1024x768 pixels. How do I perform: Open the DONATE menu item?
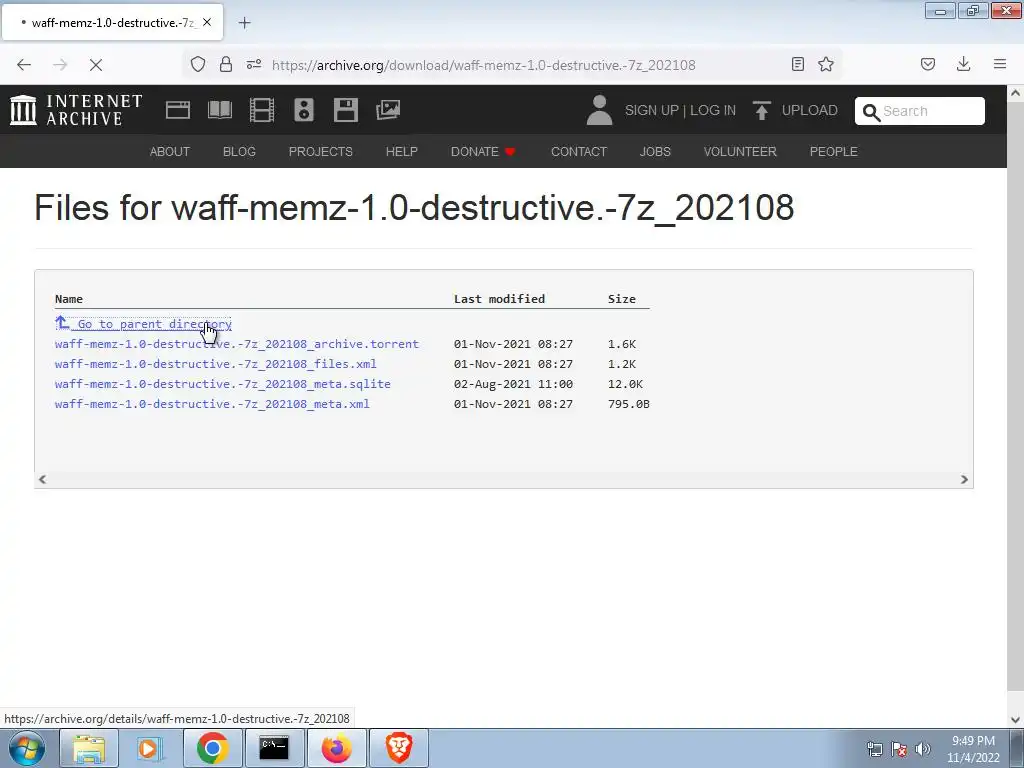[483, 152]
